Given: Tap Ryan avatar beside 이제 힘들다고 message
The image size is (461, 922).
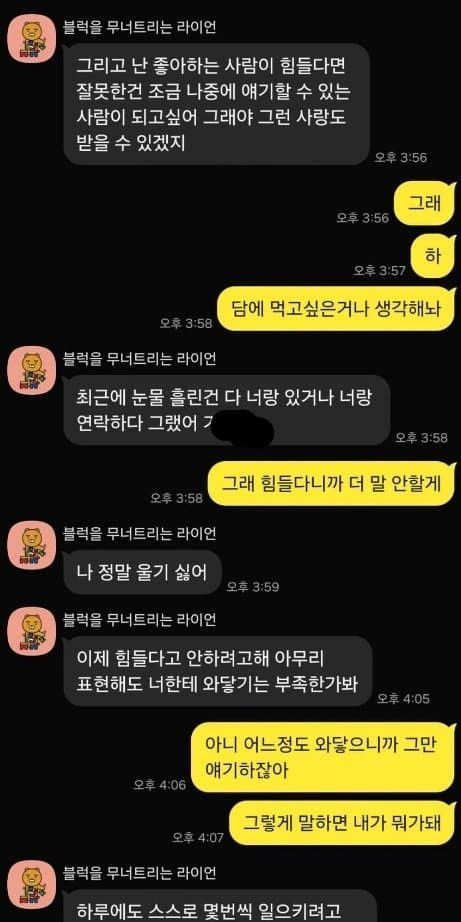Looking at the screenshot, I should coord(32,631).
